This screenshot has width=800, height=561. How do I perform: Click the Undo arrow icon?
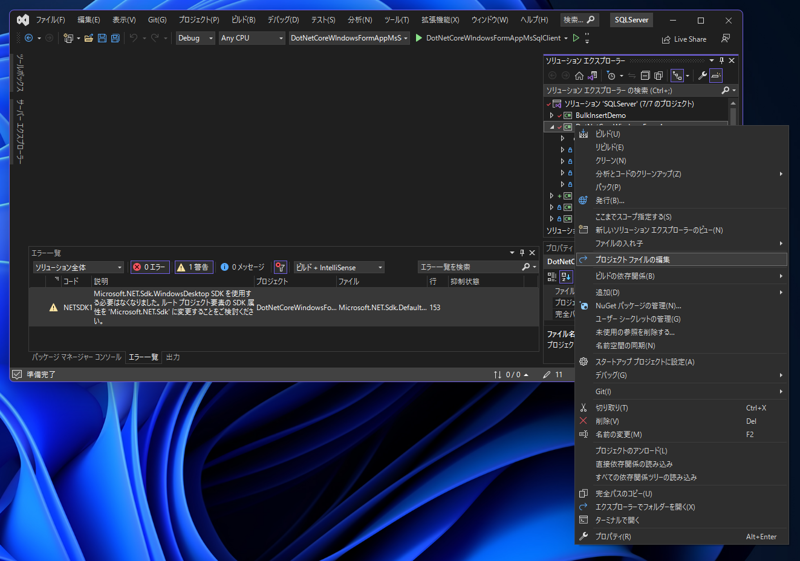click(x=134, y=38)
